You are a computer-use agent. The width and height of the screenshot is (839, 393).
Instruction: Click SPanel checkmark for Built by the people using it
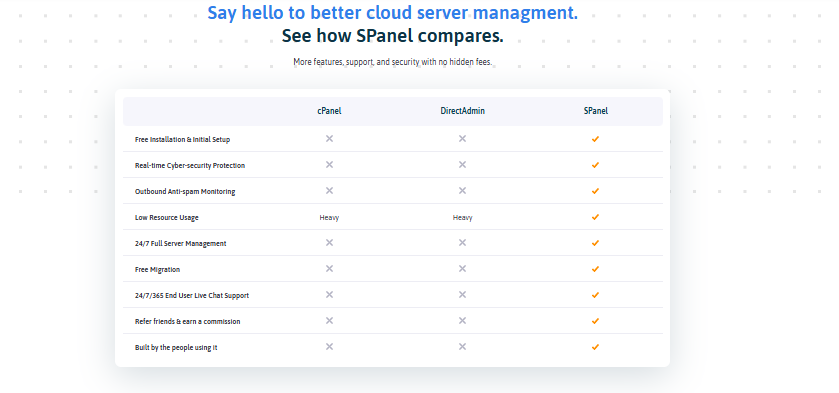[596, 347]
